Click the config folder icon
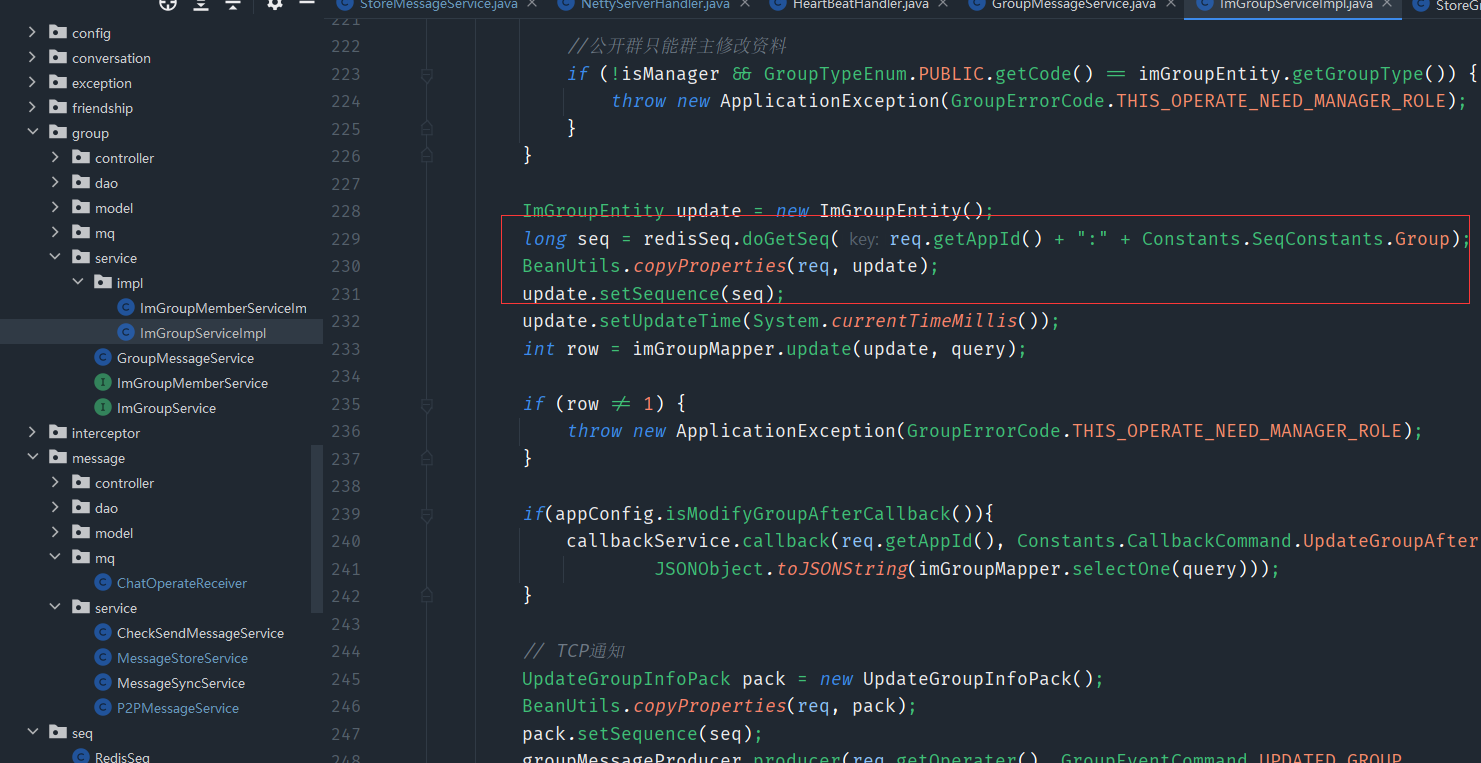This screenshot has height=763, width=1481. pos(57,33)
